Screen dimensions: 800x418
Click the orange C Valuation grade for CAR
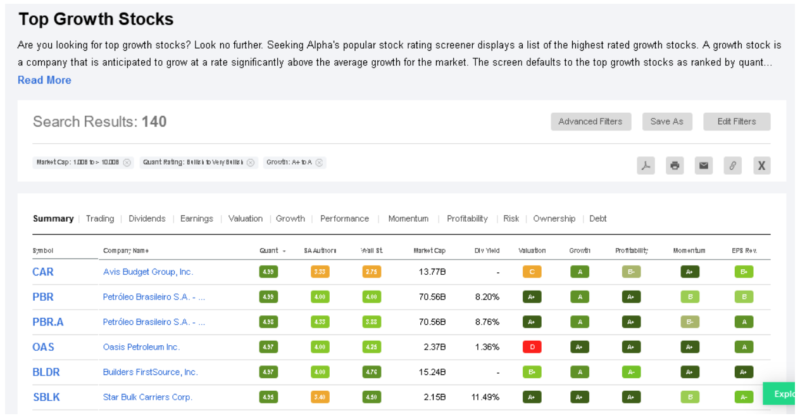(532, 272)
